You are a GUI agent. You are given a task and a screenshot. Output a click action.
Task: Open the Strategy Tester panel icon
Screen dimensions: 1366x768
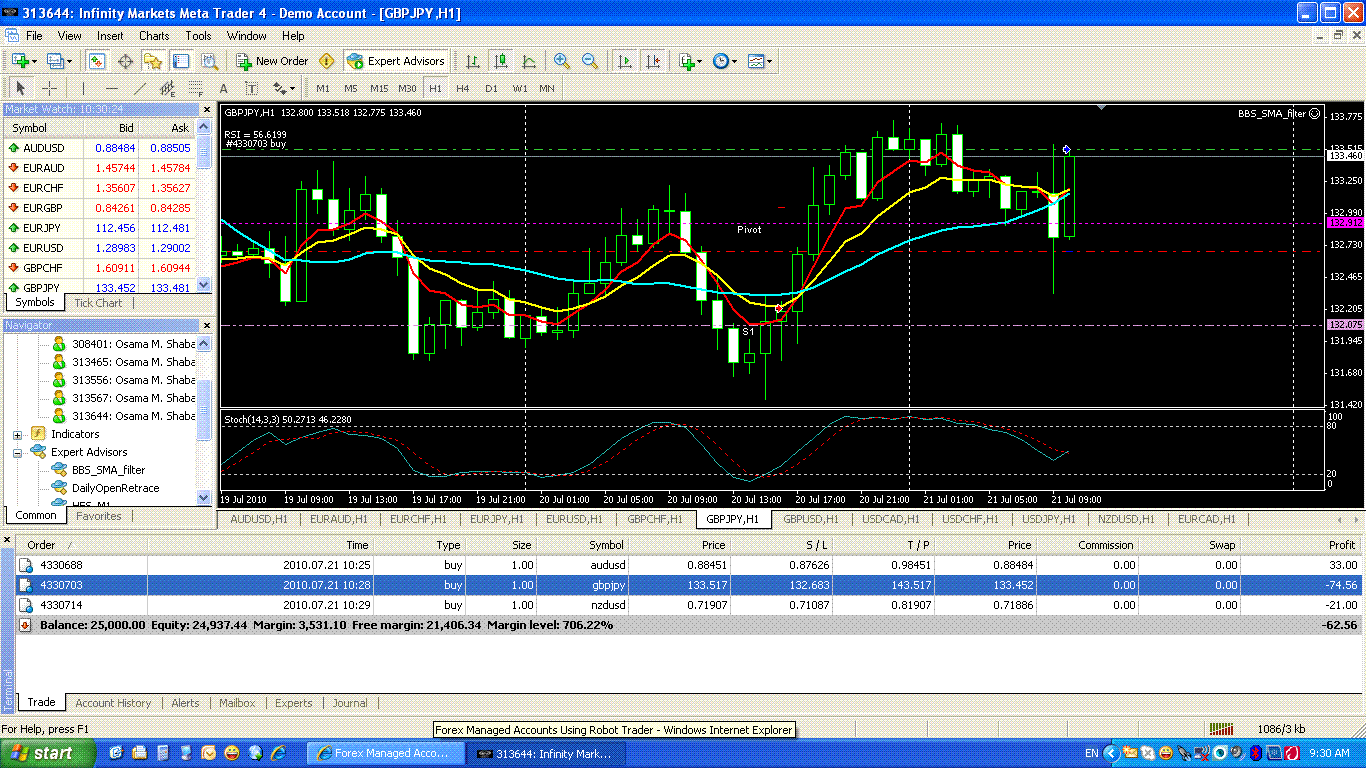[208, 61]
